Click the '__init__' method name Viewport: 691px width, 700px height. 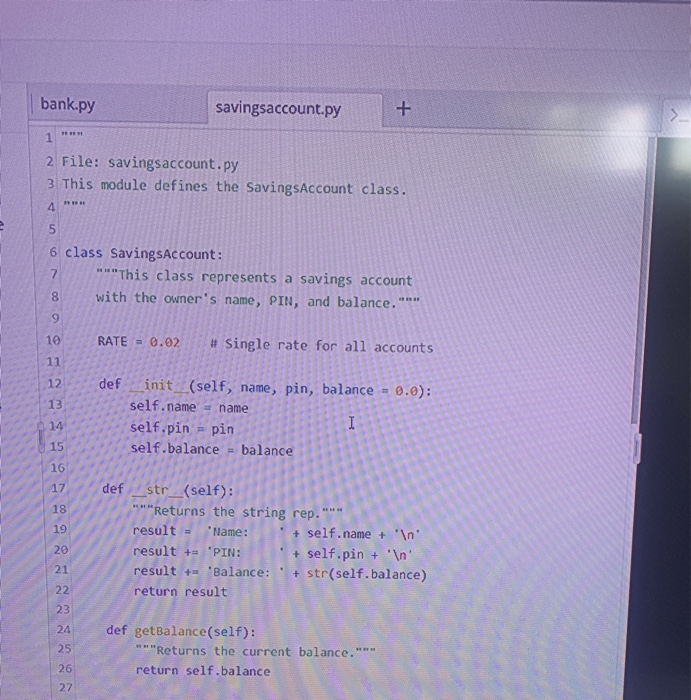tap(159, 385)
